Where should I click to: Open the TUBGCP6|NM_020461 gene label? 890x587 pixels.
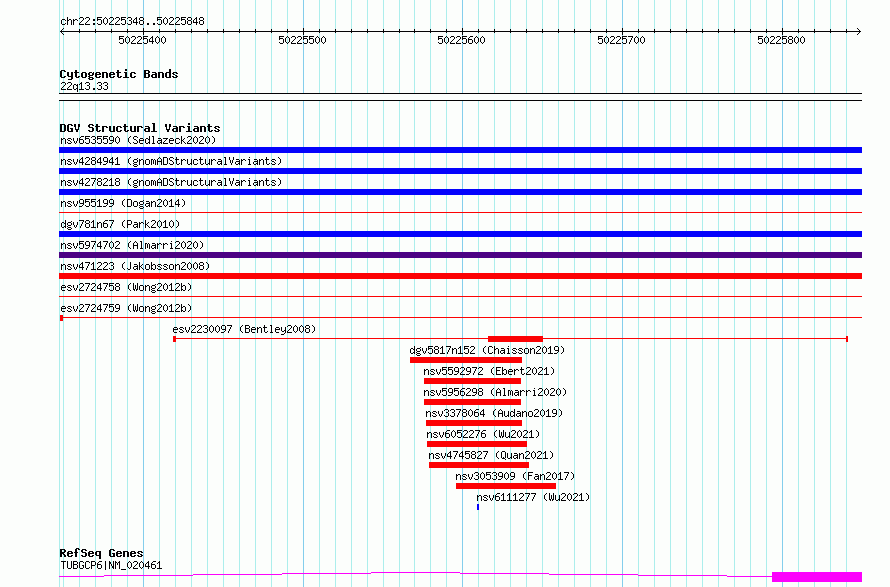click(x=111, y=565)
